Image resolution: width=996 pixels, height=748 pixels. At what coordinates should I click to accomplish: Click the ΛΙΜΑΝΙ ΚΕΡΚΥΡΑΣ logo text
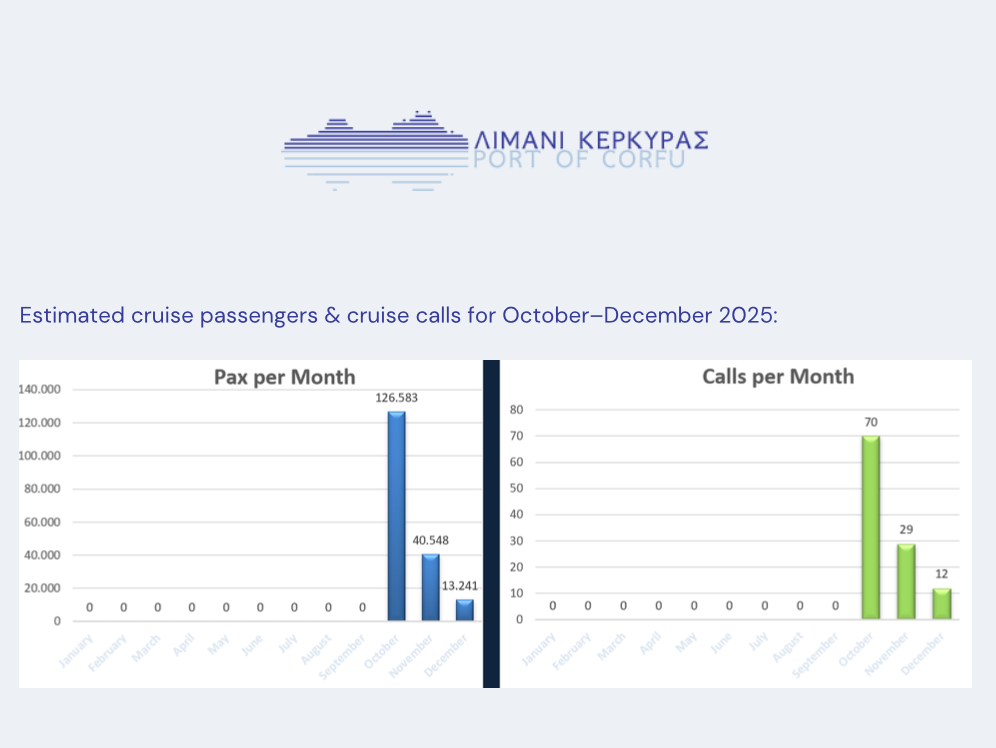(591, 140)
